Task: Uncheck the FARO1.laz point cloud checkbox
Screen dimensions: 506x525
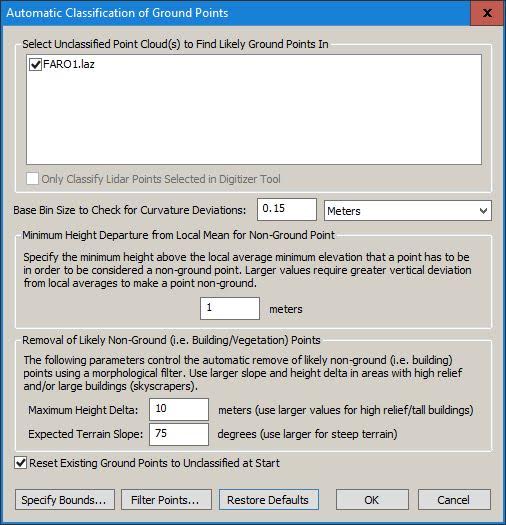Action: [35, 64]
